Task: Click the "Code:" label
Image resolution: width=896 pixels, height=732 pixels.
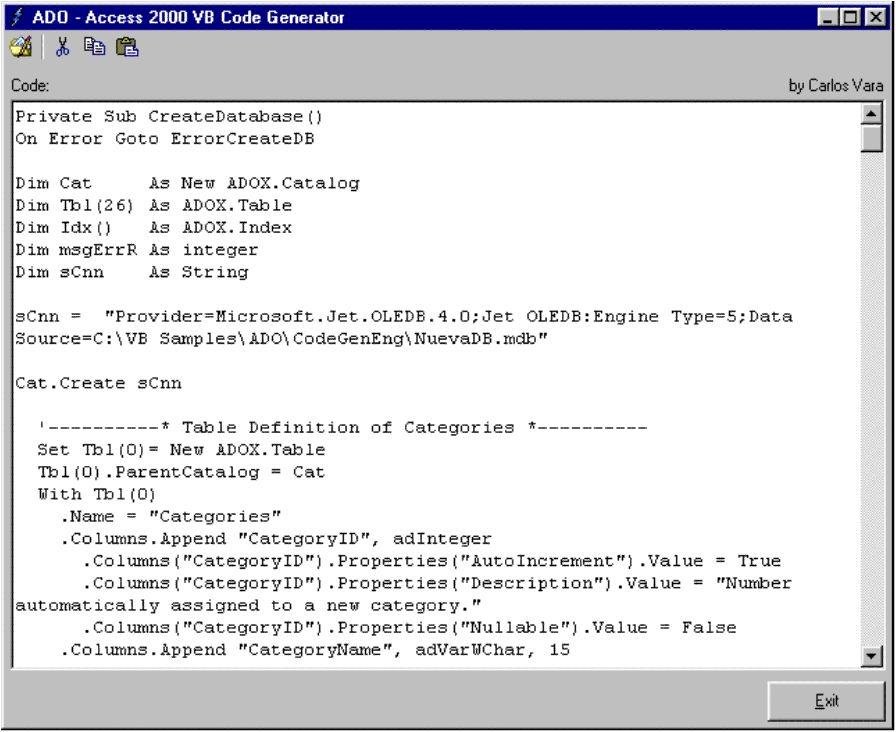Action: click(x=30, y=86)
